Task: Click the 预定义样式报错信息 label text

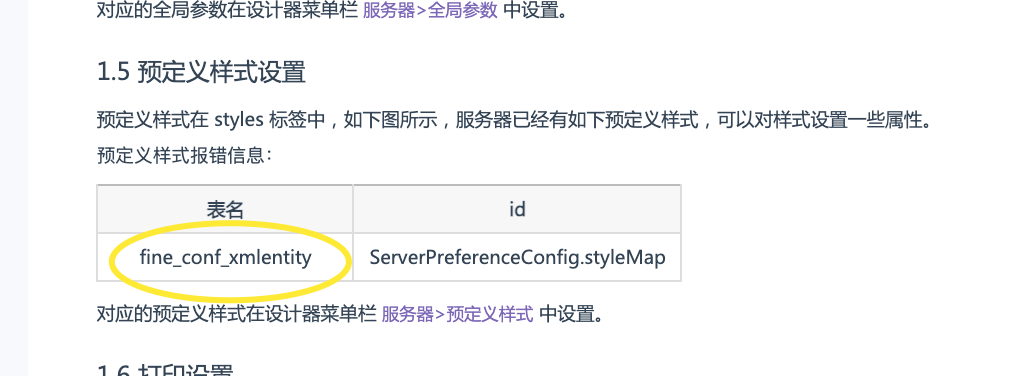Action: click(184, 156)
